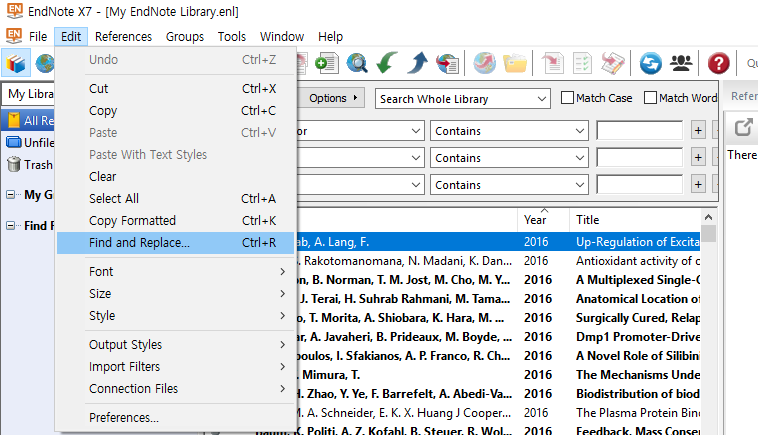Open the References menu

click(123, 36)
